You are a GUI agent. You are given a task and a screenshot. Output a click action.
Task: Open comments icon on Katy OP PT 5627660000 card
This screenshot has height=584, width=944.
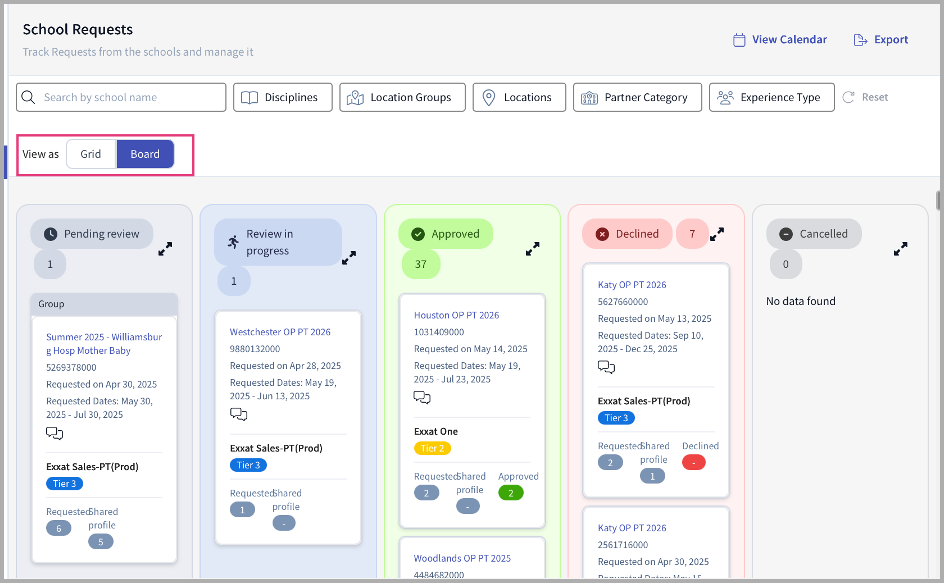[x=606, y=367]
